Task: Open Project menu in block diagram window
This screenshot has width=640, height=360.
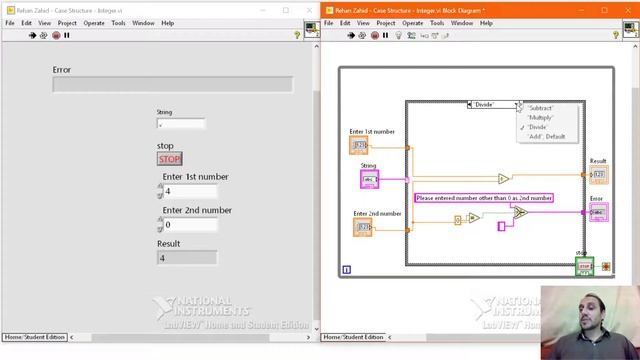Action: tap(386, 23)
